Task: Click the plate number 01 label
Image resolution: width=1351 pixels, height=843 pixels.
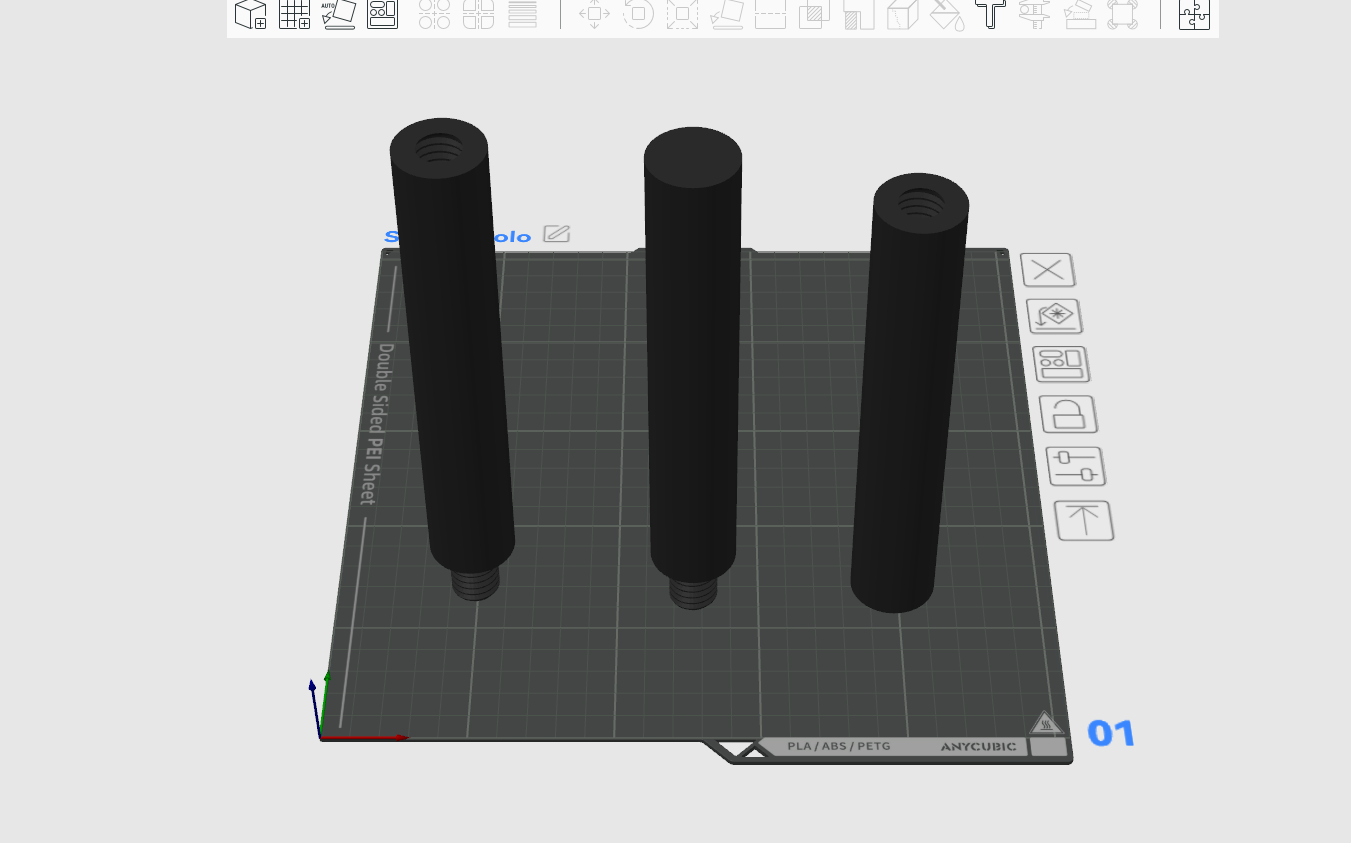Action: click(x=1111, y=734)
